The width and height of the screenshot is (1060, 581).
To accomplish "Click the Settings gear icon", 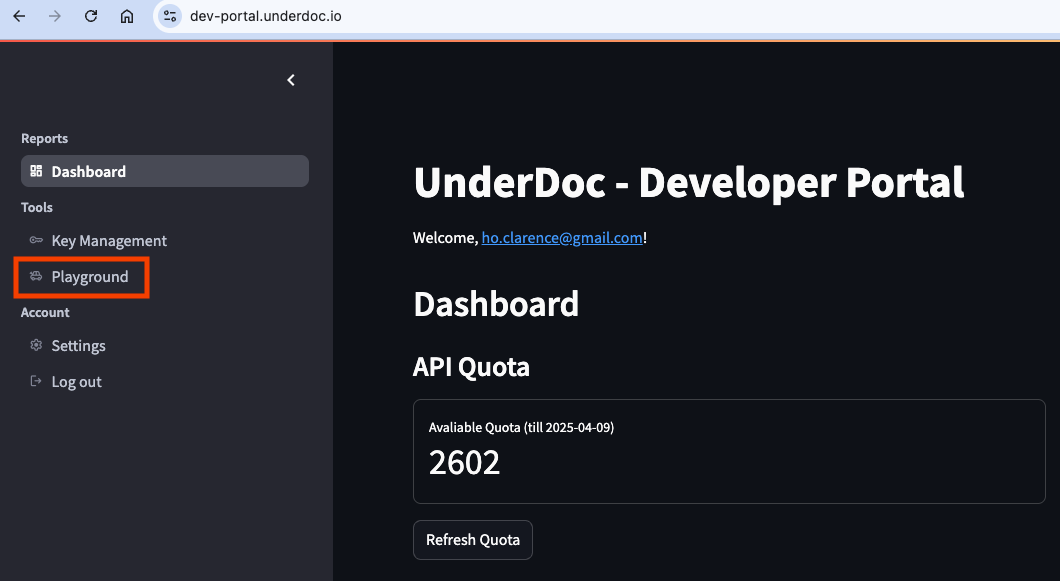I will point(36,345).
